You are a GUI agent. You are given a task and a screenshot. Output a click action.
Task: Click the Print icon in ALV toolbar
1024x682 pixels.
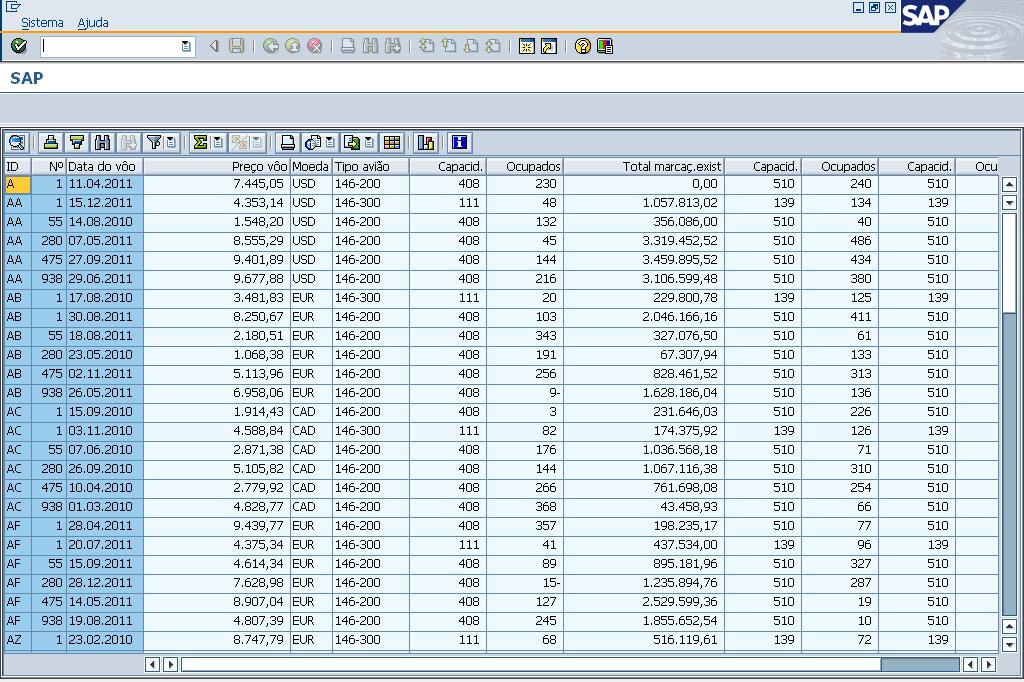(x=287, y=143)
